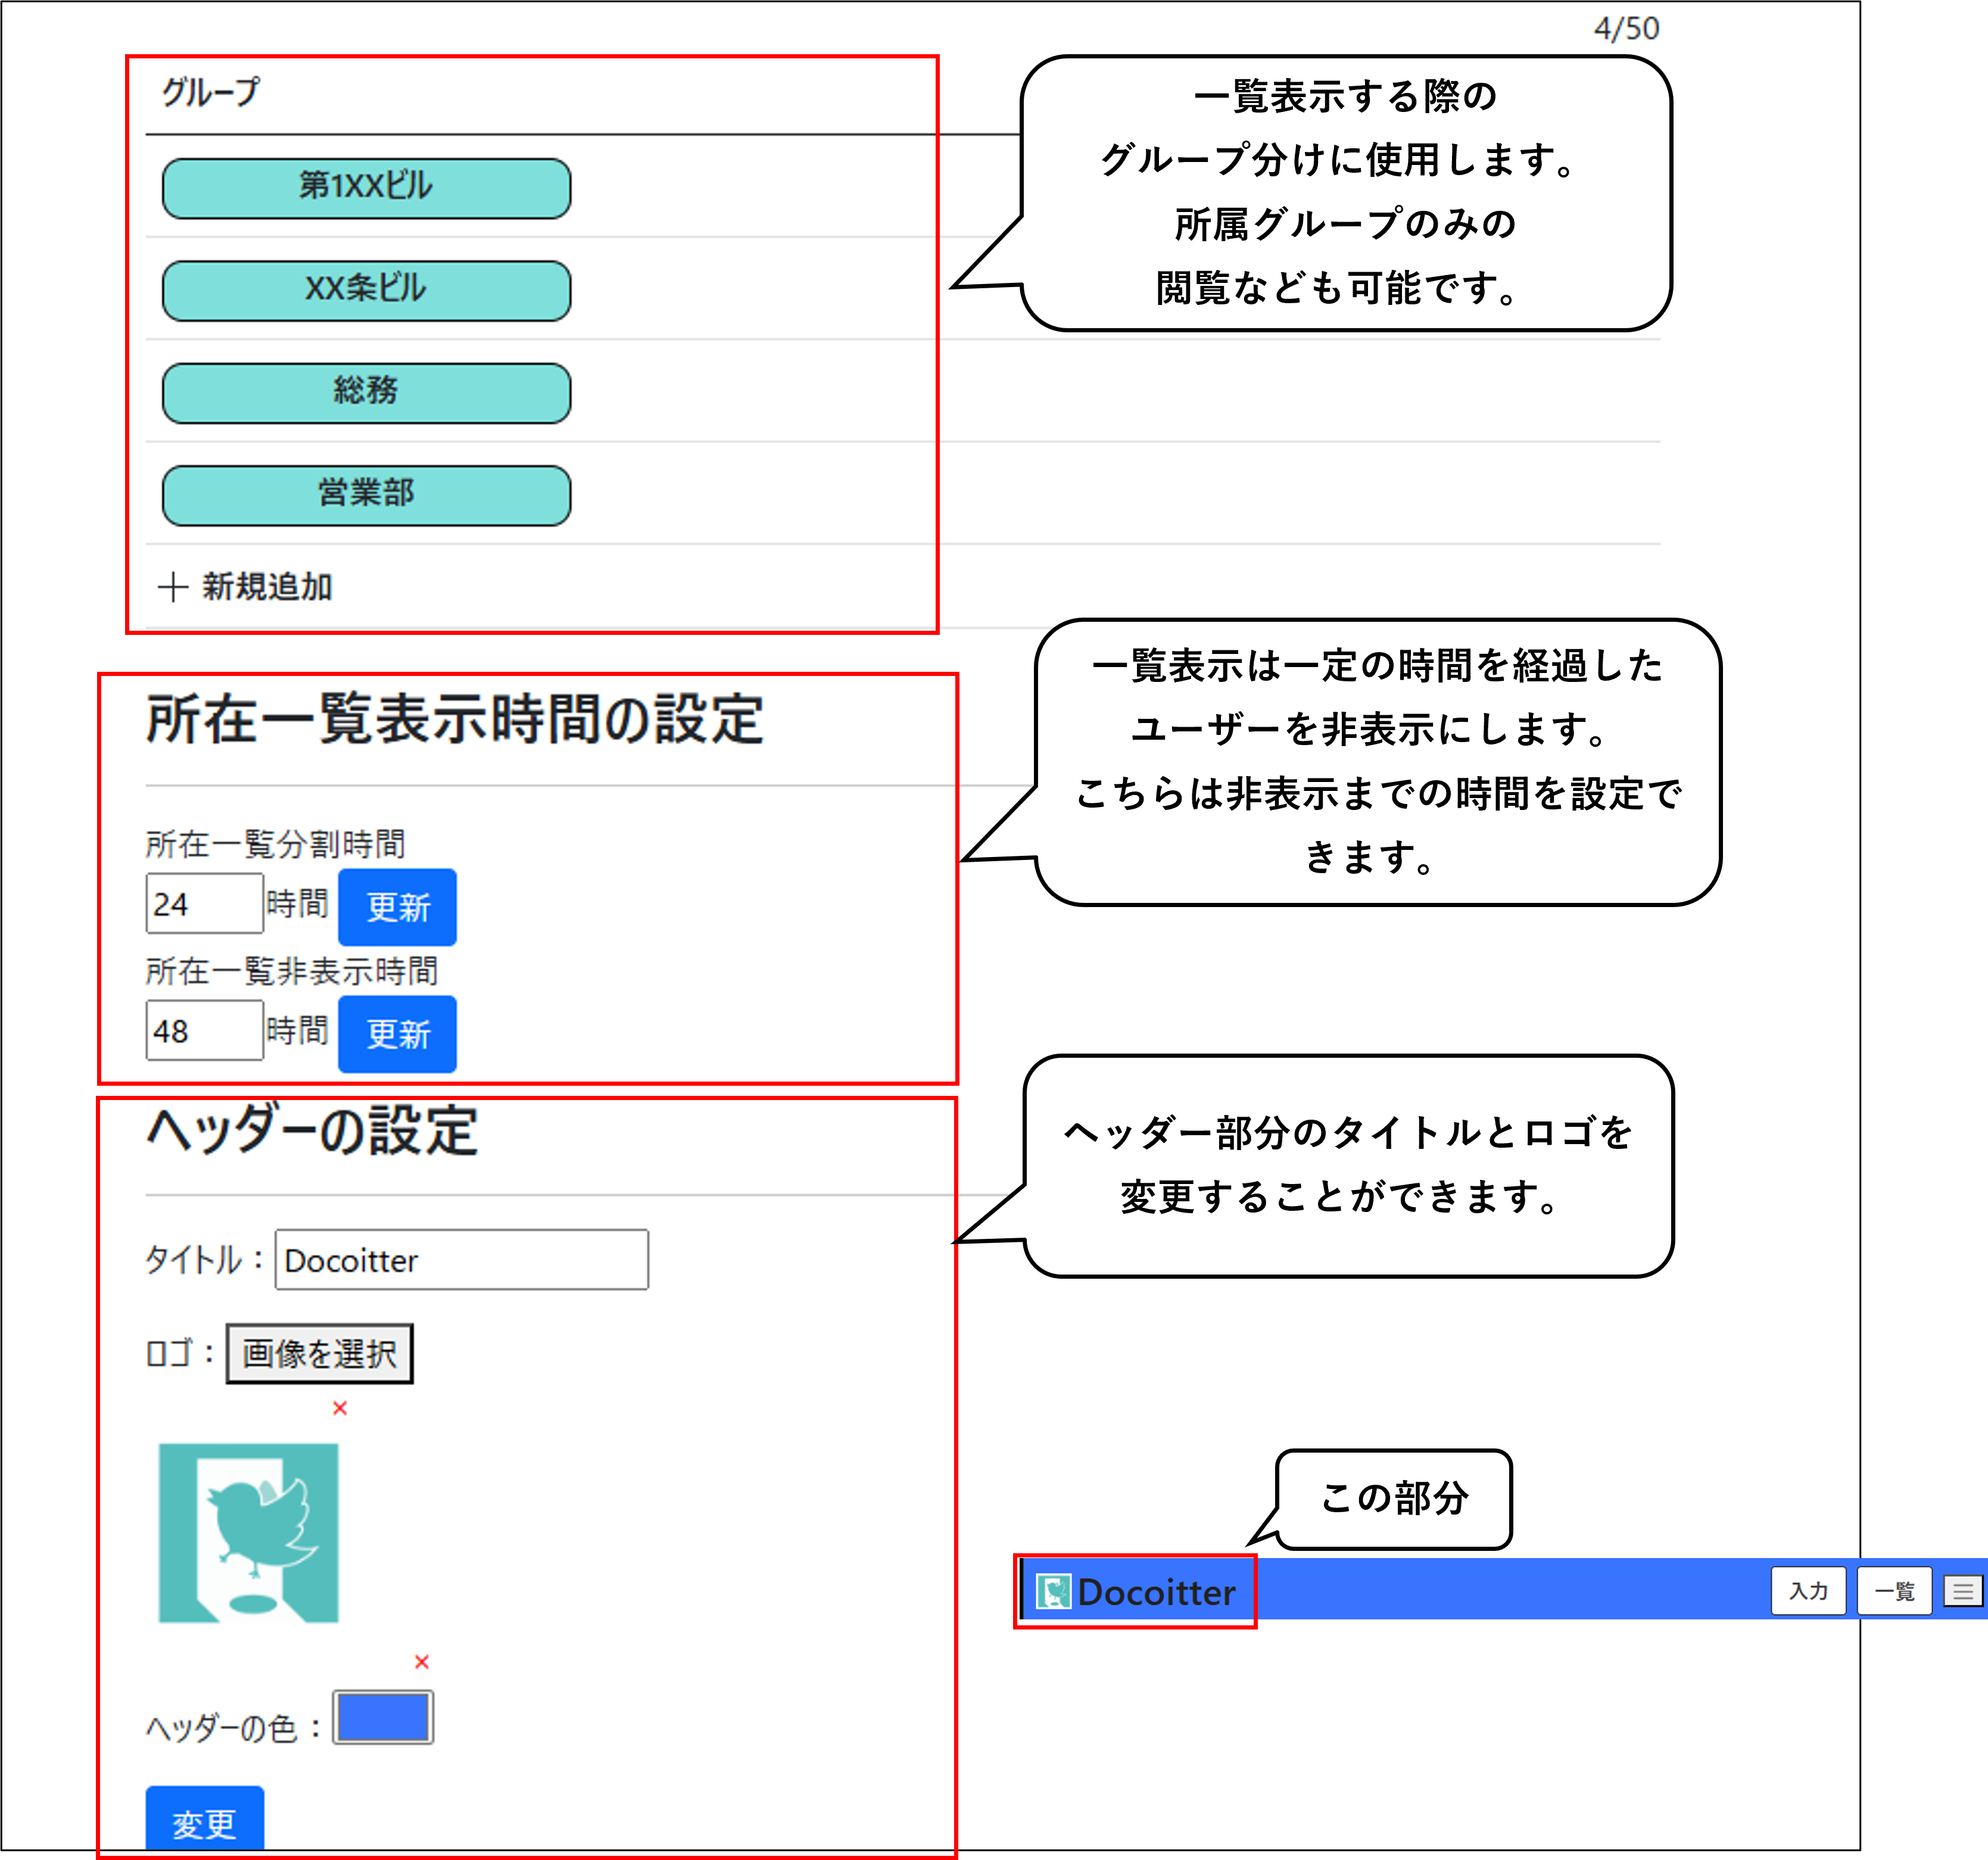Select the 営業部 group
This screenshot has height=1860, width=1988.
click(x=366, y=495)
